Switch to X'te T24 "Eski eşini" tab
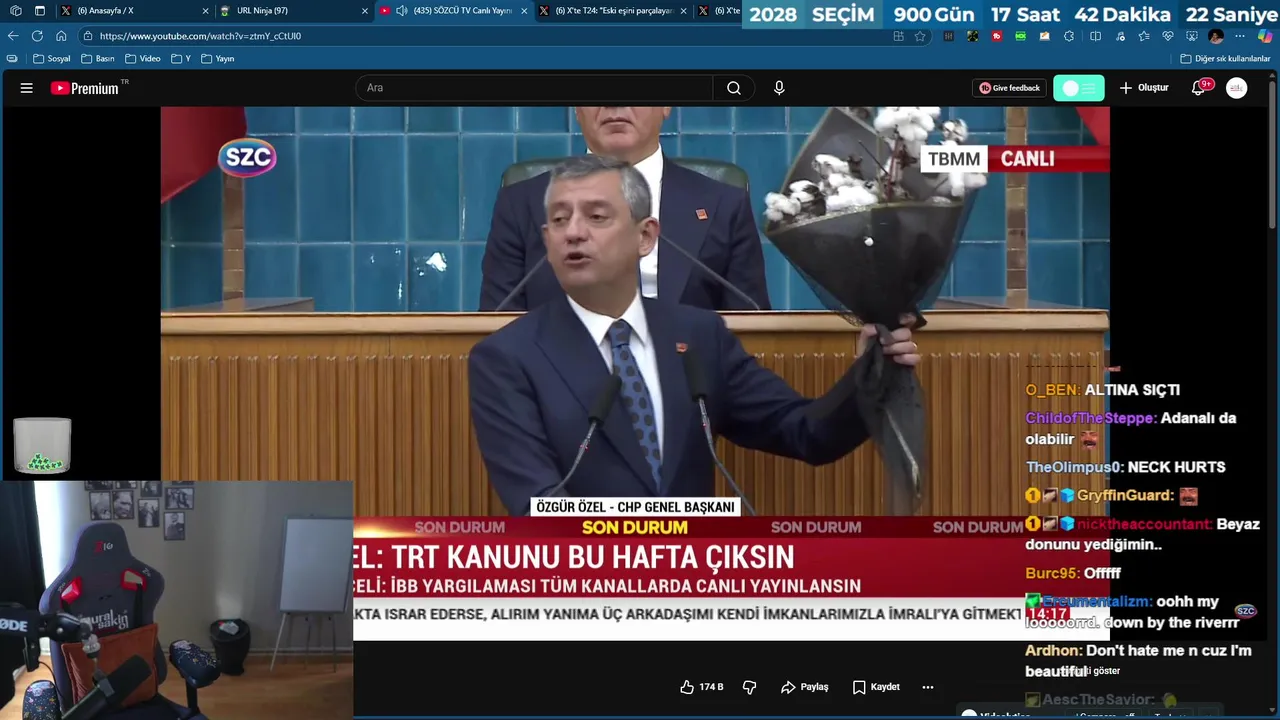 coord(612,11)
